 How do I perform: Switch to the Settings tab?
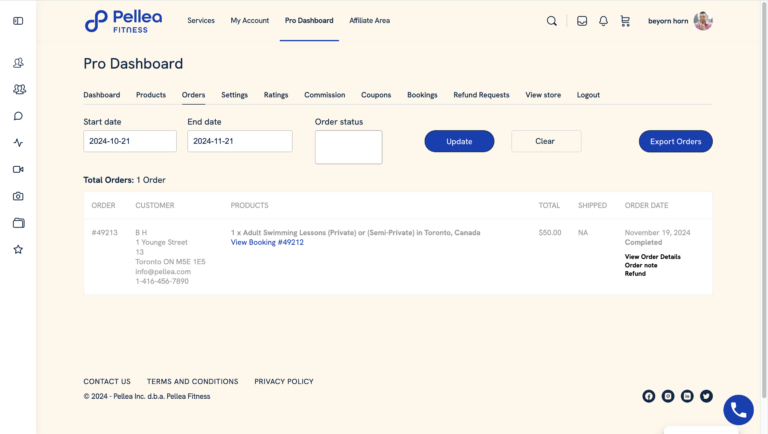[234, 95]
